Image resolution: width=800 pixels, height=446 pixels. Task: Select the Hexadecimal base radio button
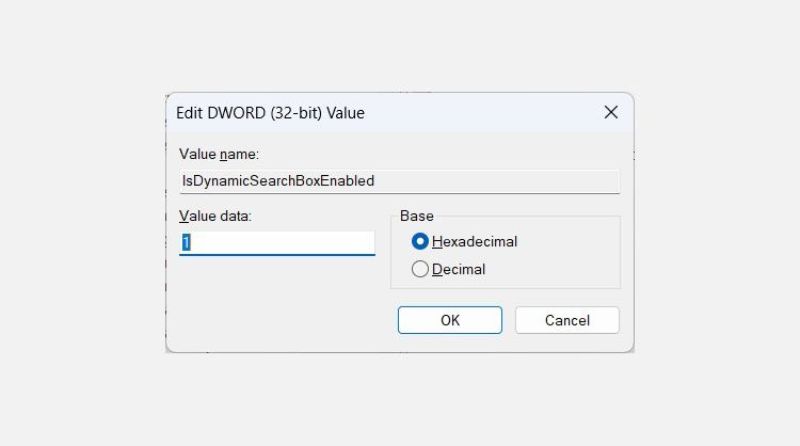point(421,241)
